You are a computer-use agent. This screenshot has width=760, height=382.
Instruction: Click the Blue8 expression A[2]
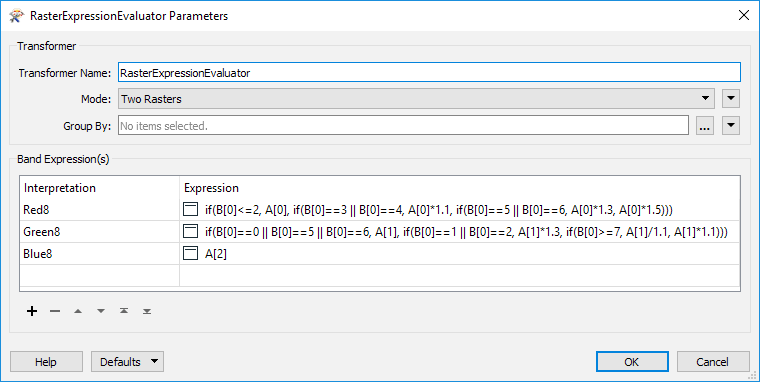(x=216, y=254)
